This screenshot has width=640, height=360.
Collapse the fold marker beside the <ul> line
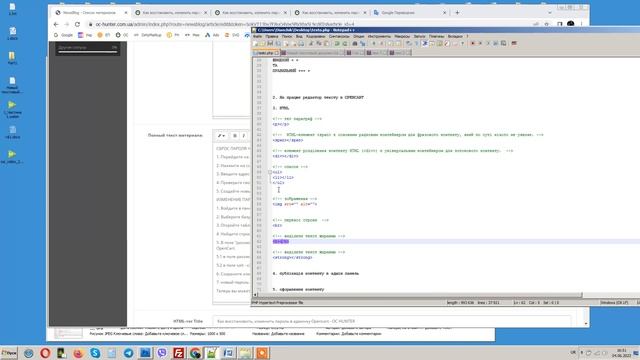270,172
